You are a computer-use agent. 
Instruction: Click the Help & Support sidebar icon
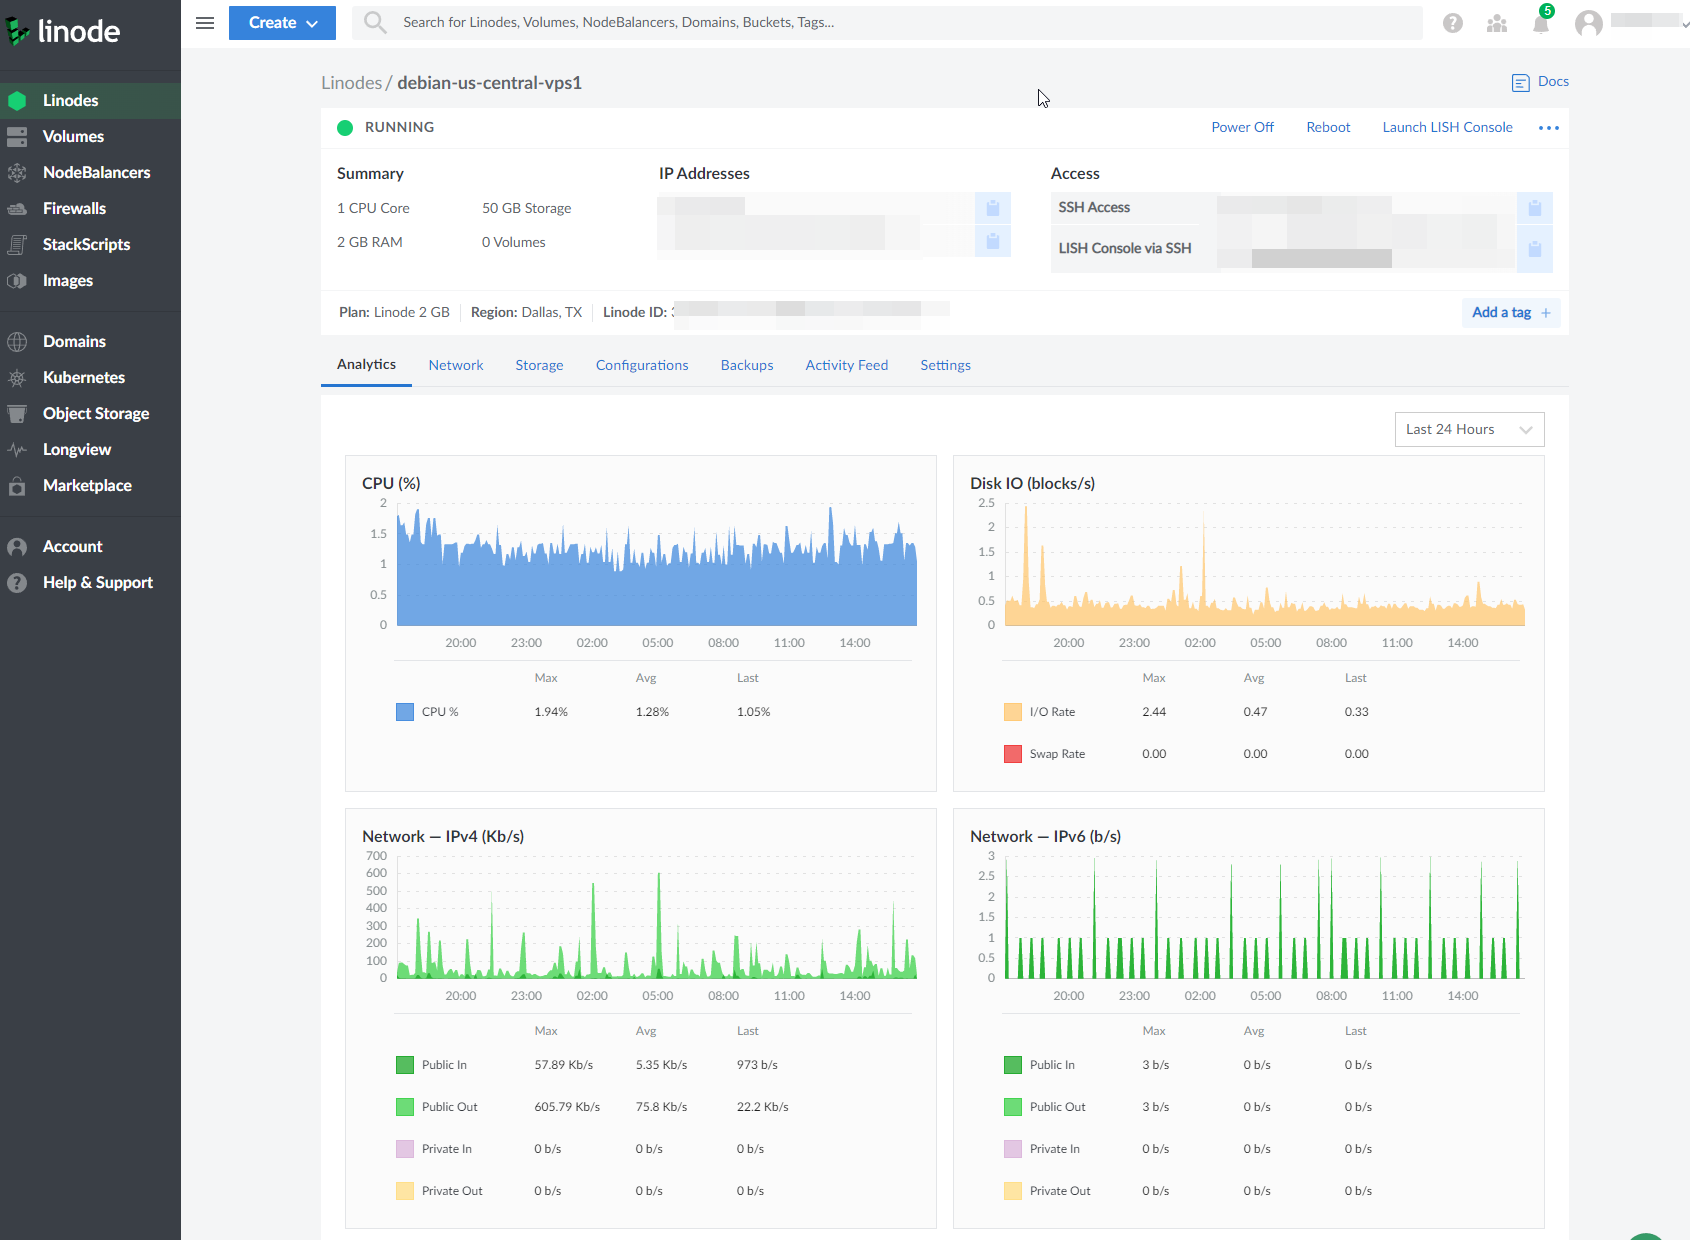[17, 582]
